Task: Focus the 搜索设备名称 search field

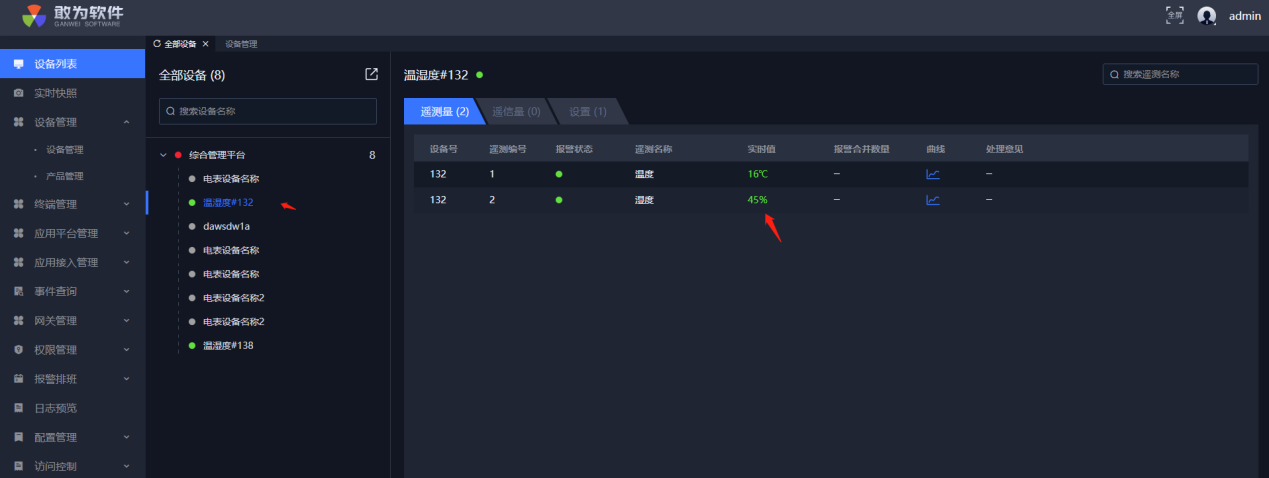Action: [x=268, y=111]
